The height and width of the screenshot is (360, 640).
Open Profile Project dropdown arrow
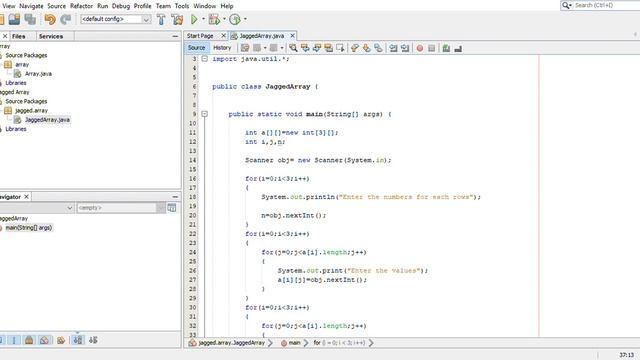[x=245, y=19]
